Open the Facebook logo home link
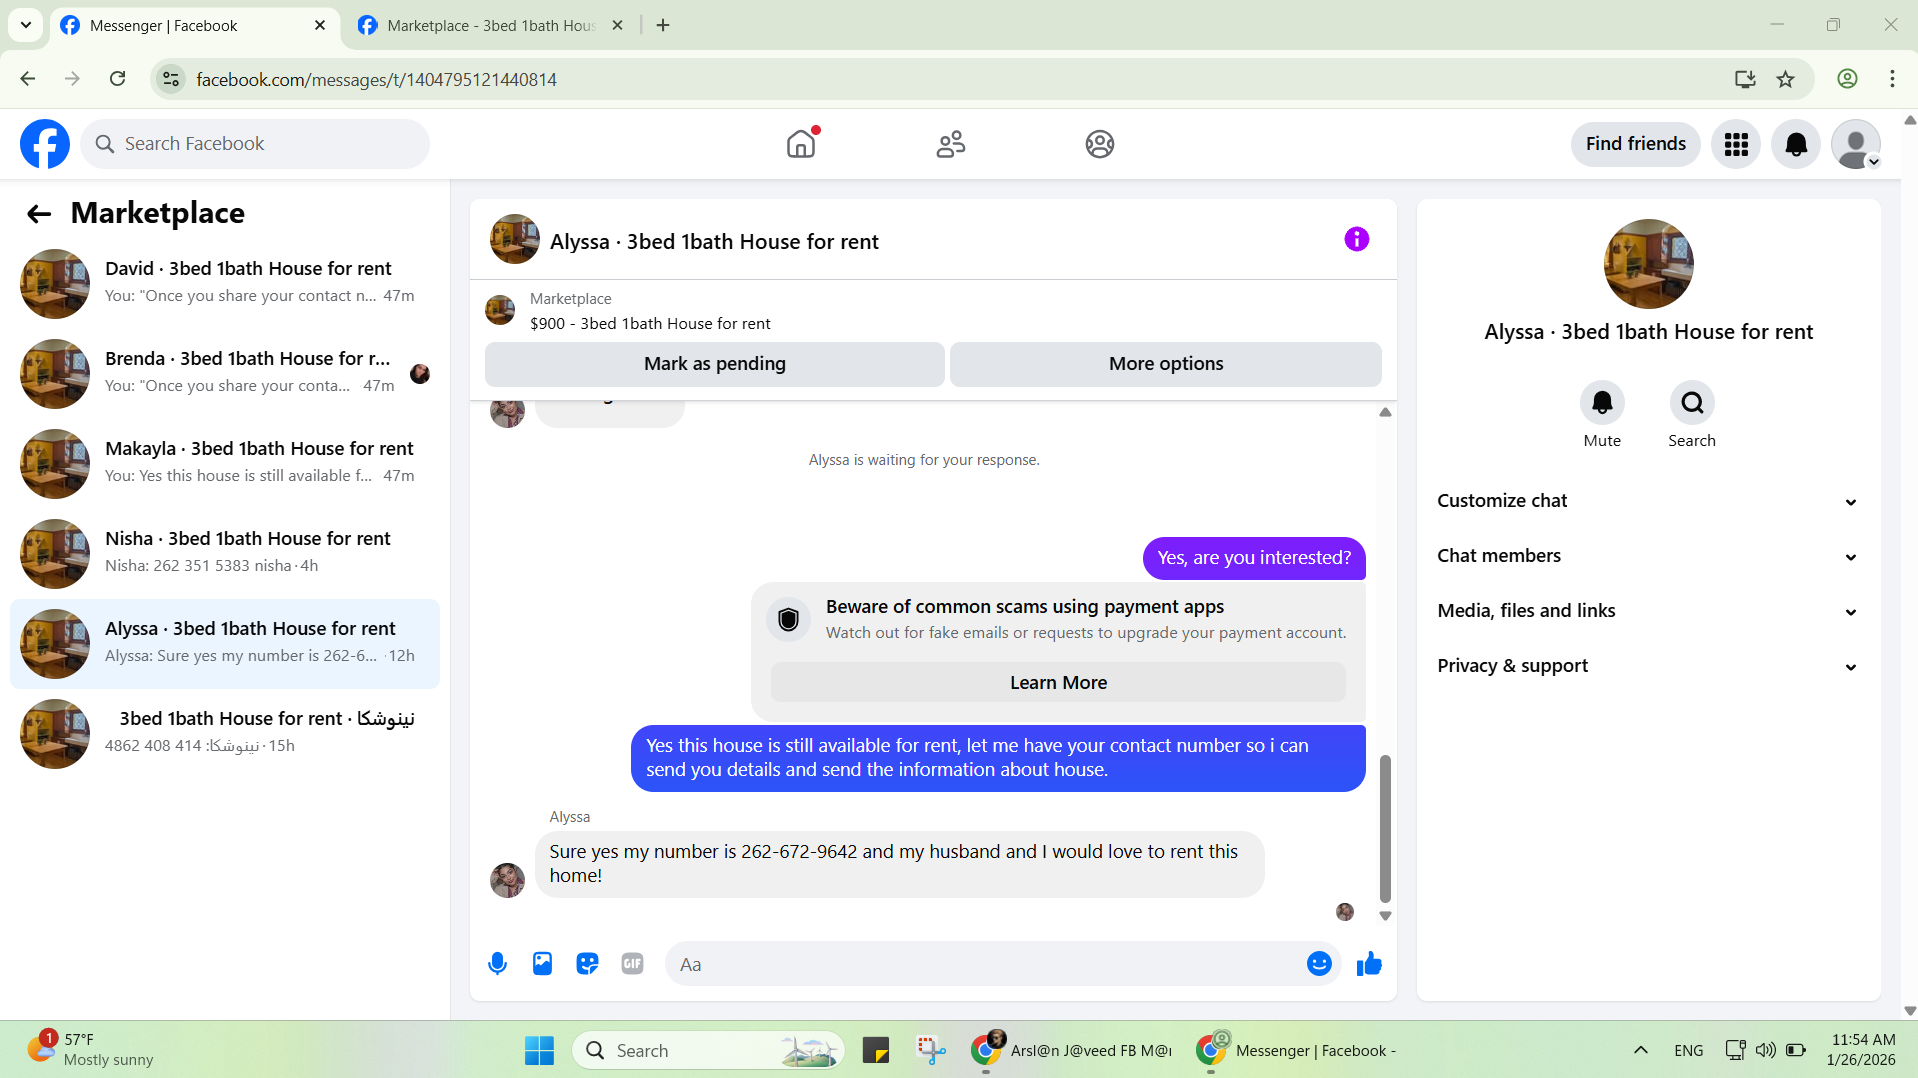Screen dimensions: 1918x1078 click(x=45, y=144)
